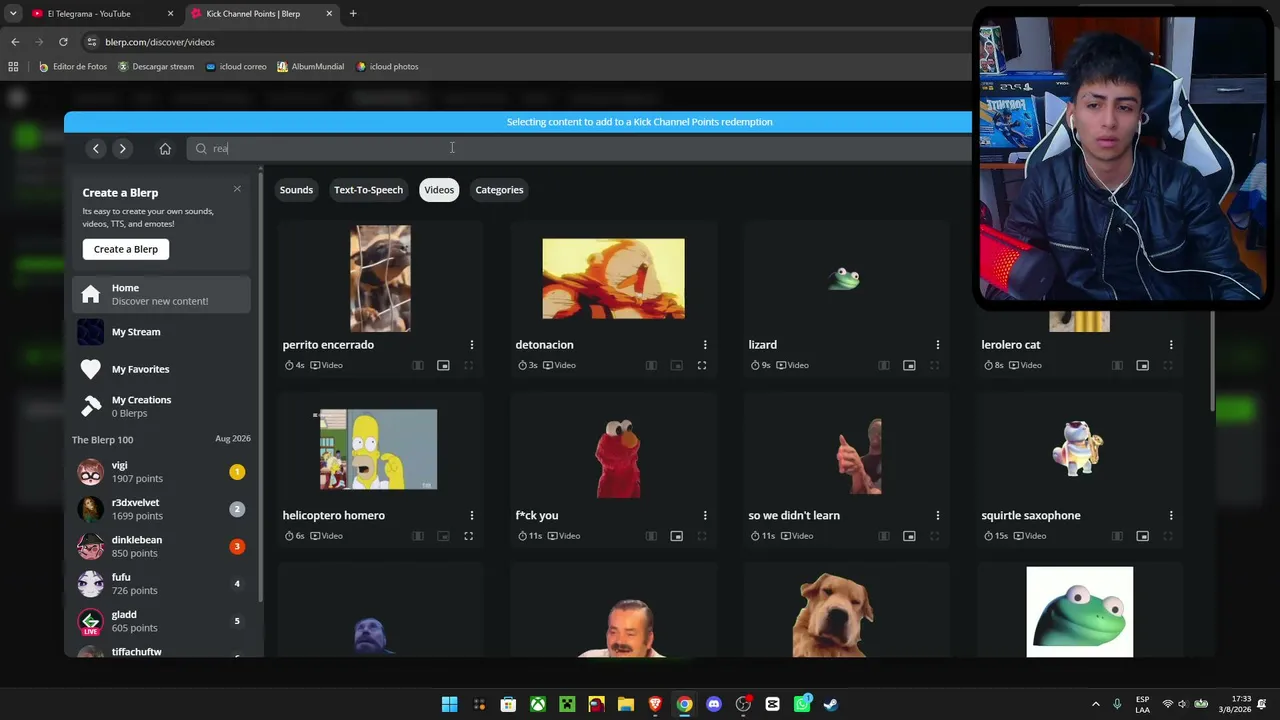Click the picture-in-picture icon for f*ck you
This screenshot has height=720, width=1280.
[x=676, y=537]
